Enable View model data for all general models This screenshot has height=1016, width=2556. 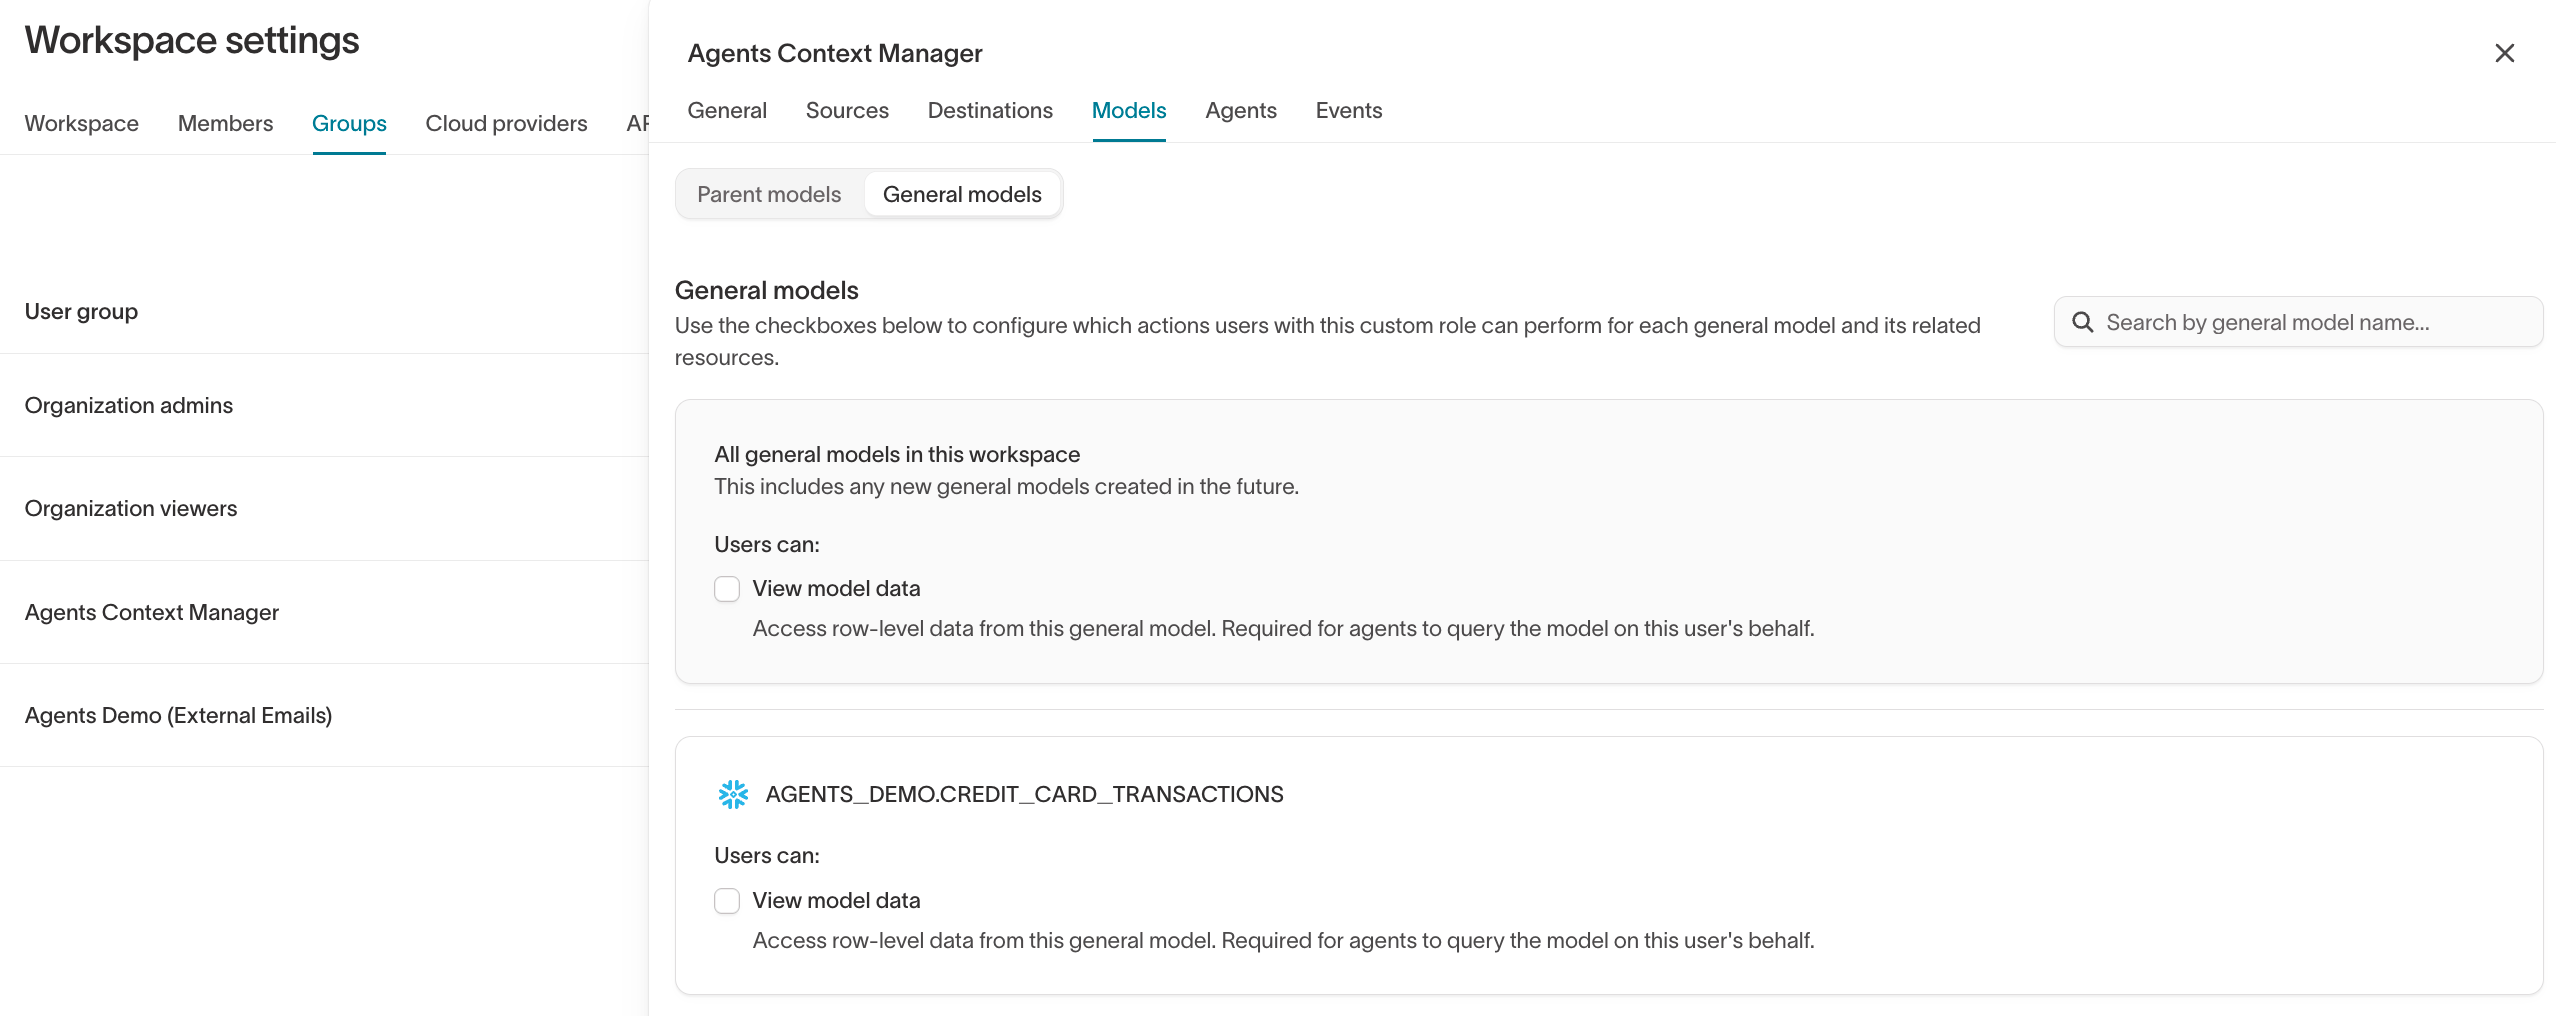tap(727, 589)
